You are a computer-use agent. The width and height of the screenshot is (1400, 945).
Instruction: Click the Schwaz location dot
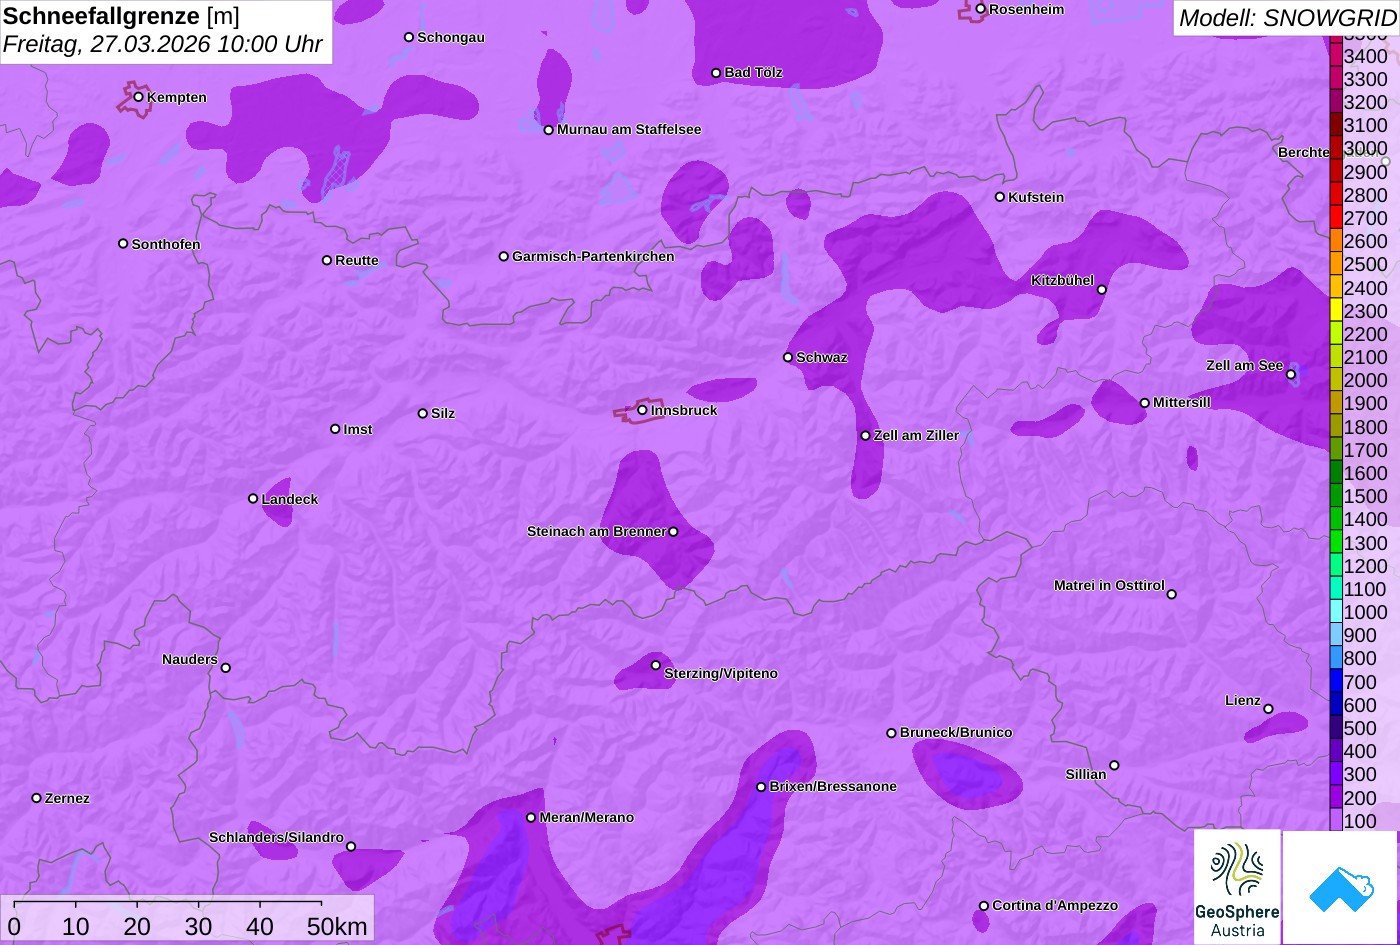788,357
